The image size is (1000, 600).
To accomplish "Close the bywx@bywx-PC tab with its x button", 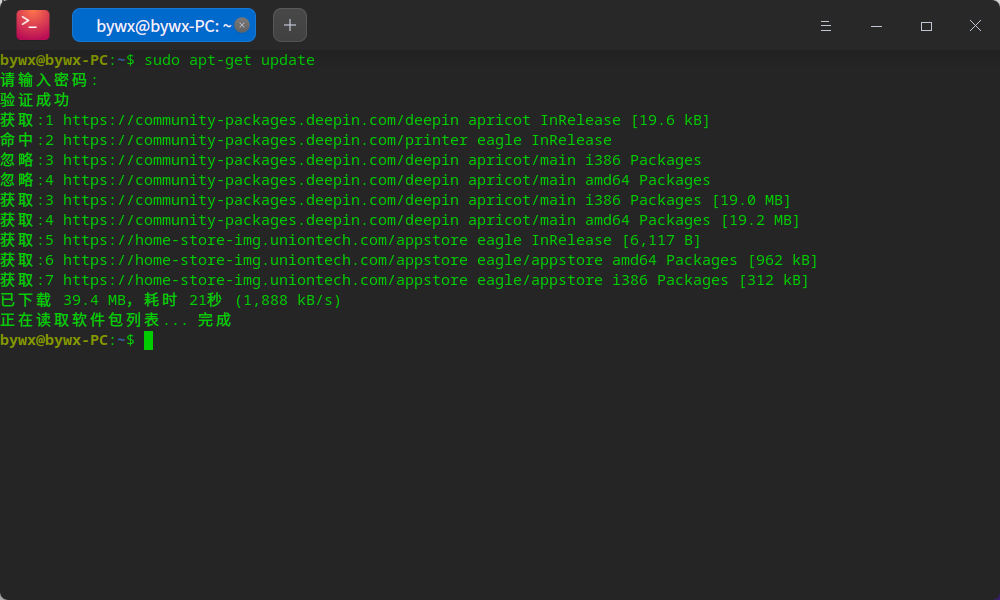I will (x=242, y=25).
